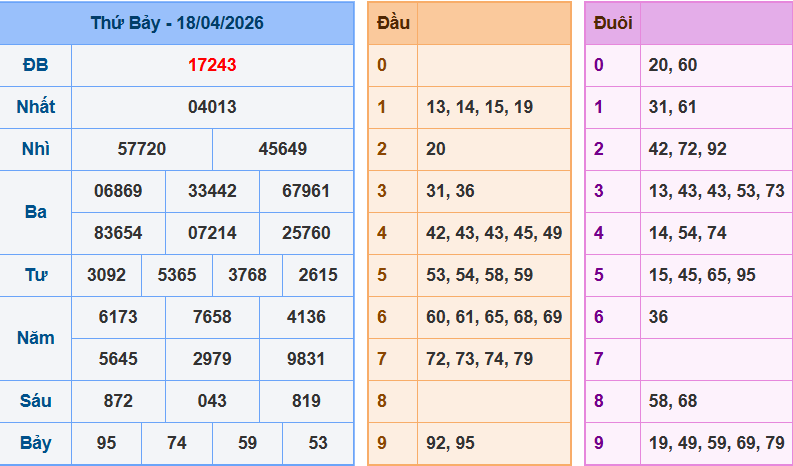
Task: Select the fourth prize number 5365
Action: pyautogui.click(x=176, y=275)
